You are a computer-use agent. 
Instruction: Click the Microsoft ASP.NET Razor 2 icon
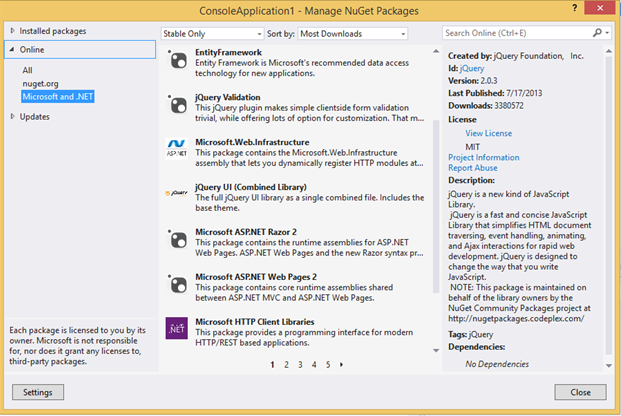pos(177,240)
